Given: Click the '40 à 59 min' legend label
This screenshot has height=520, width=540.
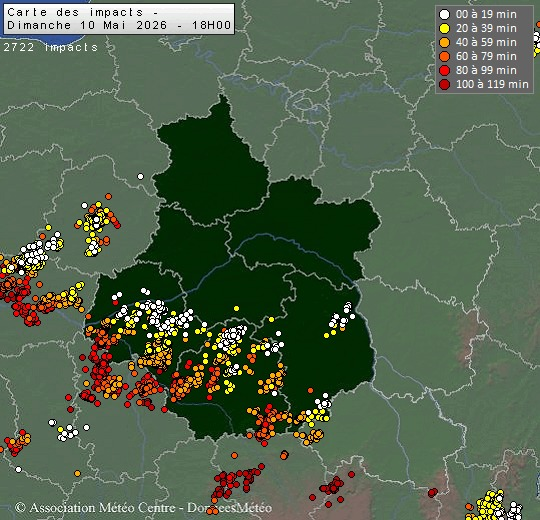Looking at the screenshot, I should [x=486, y=42].
